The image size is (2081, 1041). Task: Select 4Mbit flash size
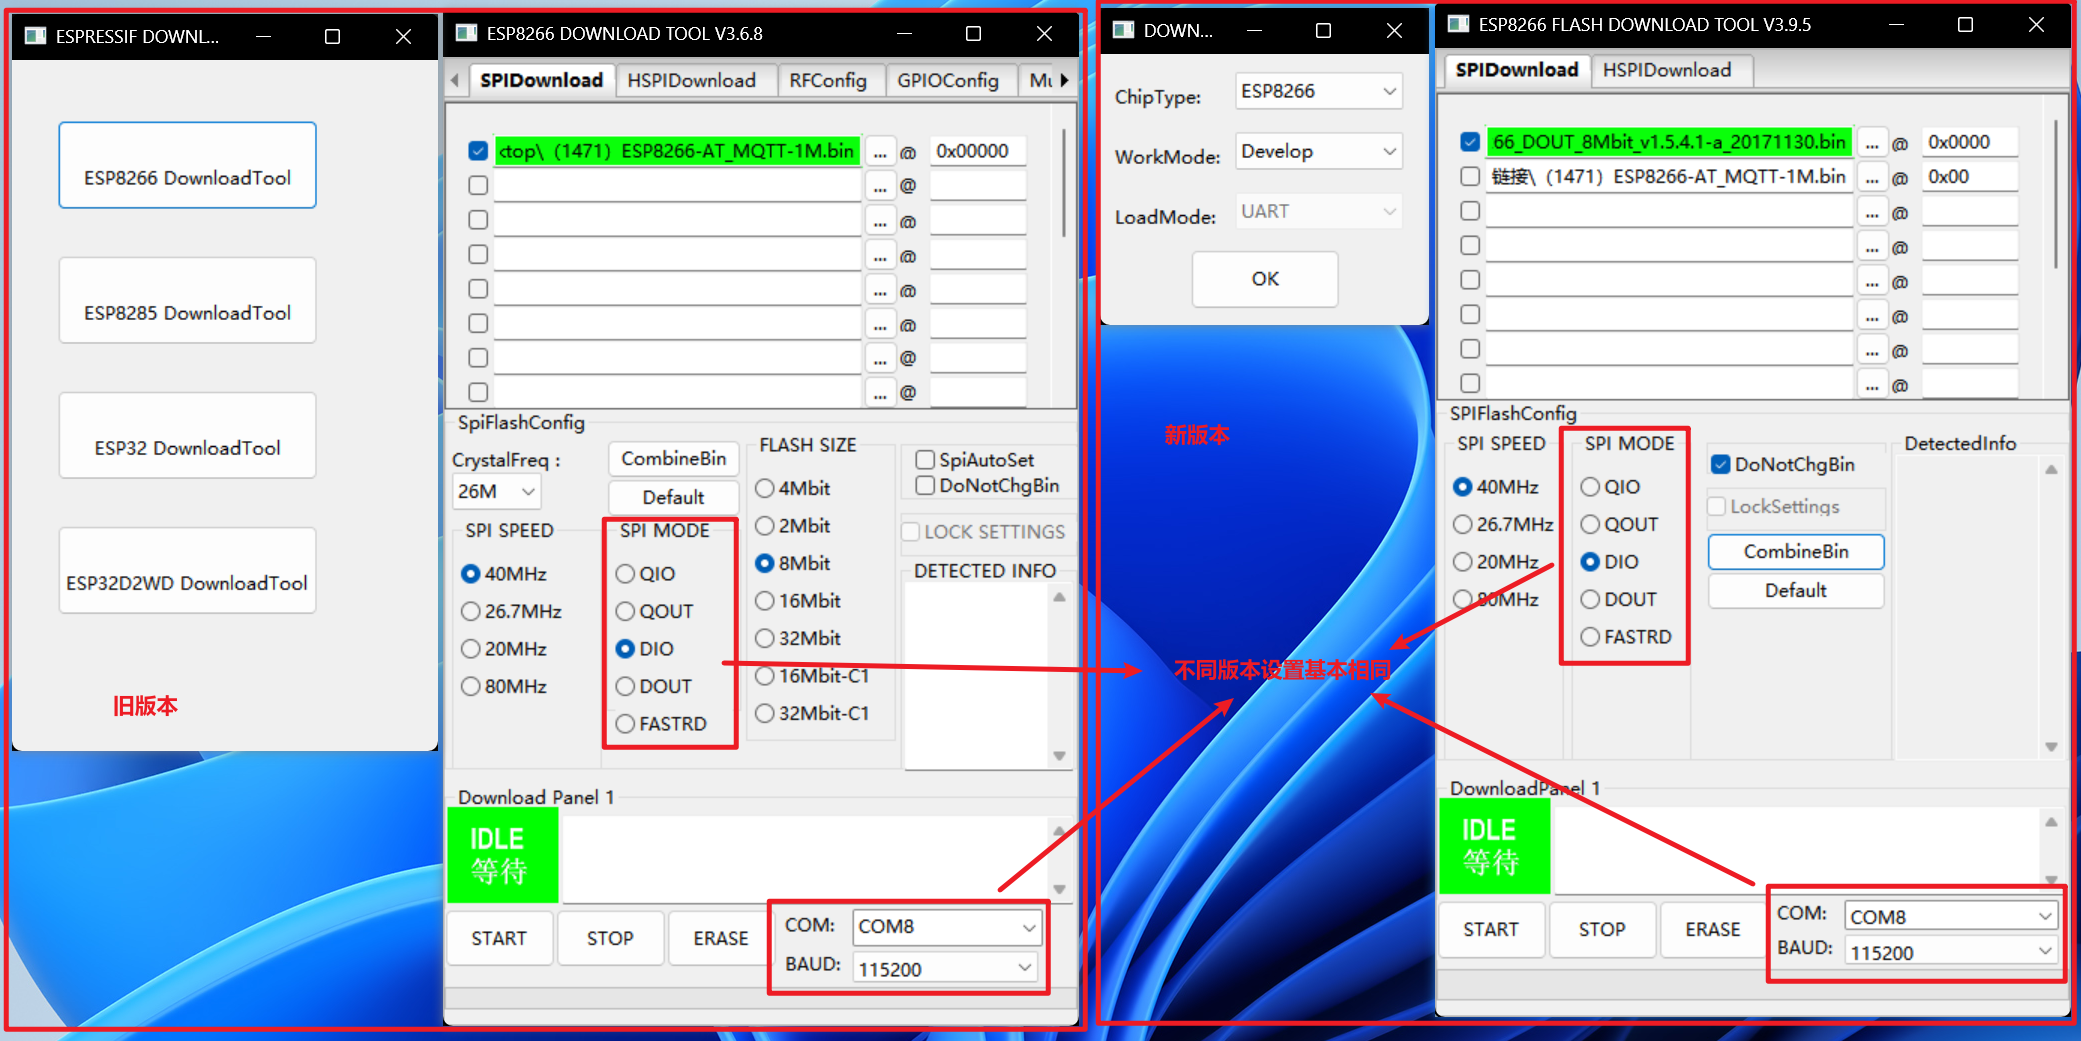[793, 488]
